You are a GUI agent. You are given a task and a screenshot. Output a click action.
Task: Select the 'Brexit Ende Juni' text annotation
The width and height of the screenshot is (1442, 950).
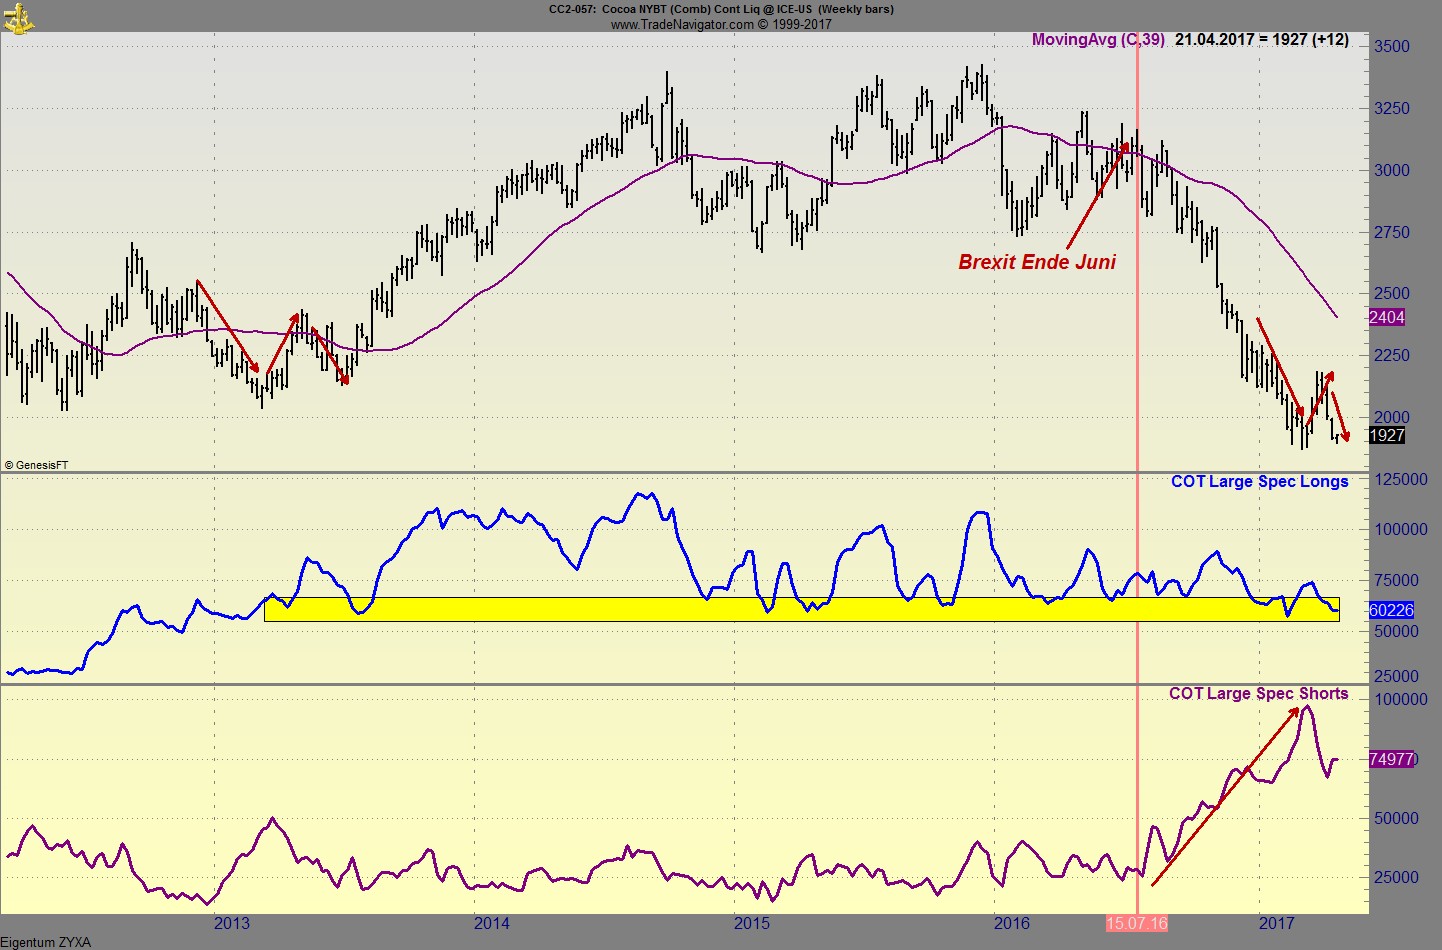1036,262
